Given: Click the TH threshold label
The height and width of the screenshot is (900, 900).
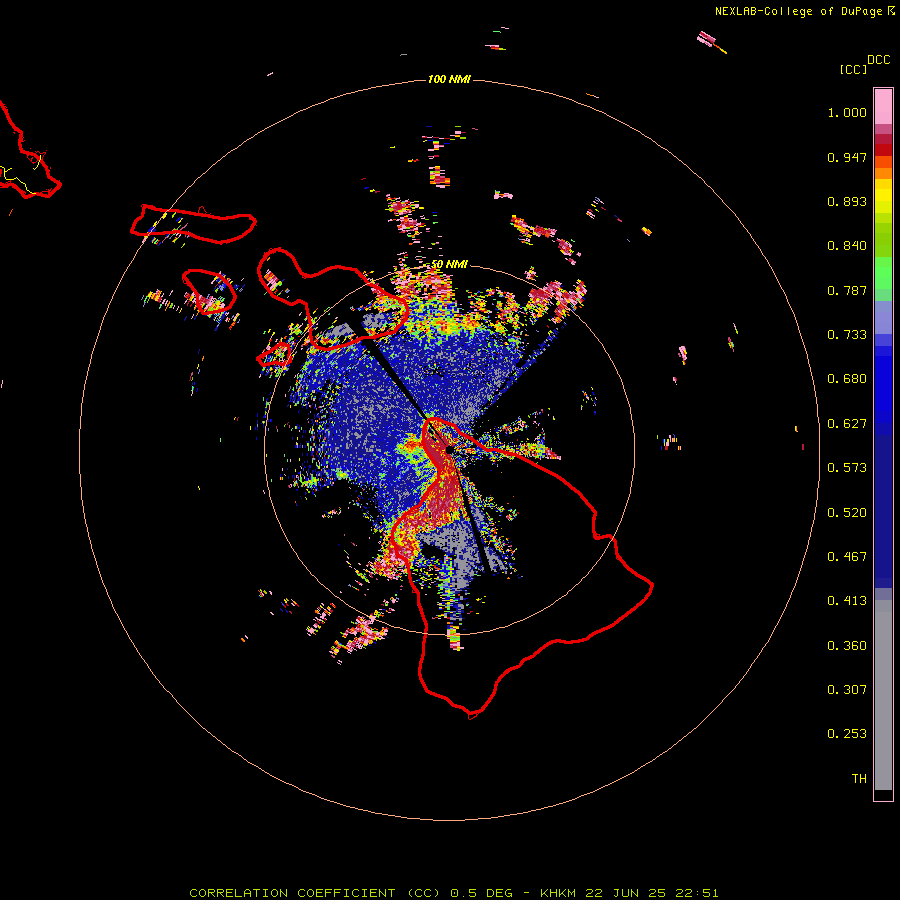Looking at the screenshot, I should coord(859,779).
